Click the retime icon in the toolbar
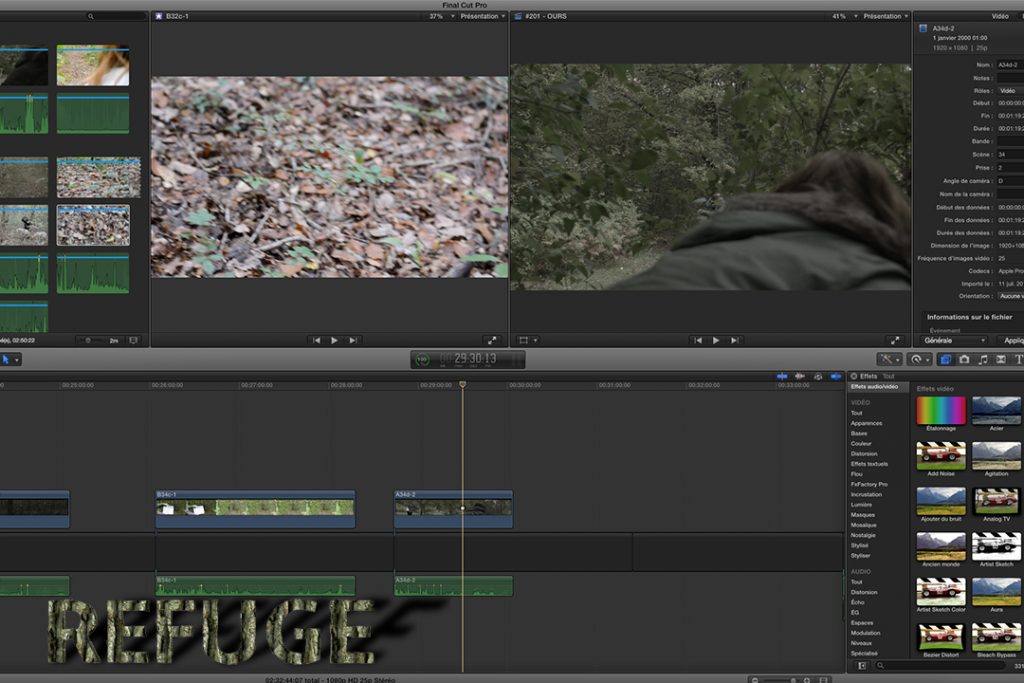Screen dimensions: 1024x683 pyautogui.click(x=915, y=359)
